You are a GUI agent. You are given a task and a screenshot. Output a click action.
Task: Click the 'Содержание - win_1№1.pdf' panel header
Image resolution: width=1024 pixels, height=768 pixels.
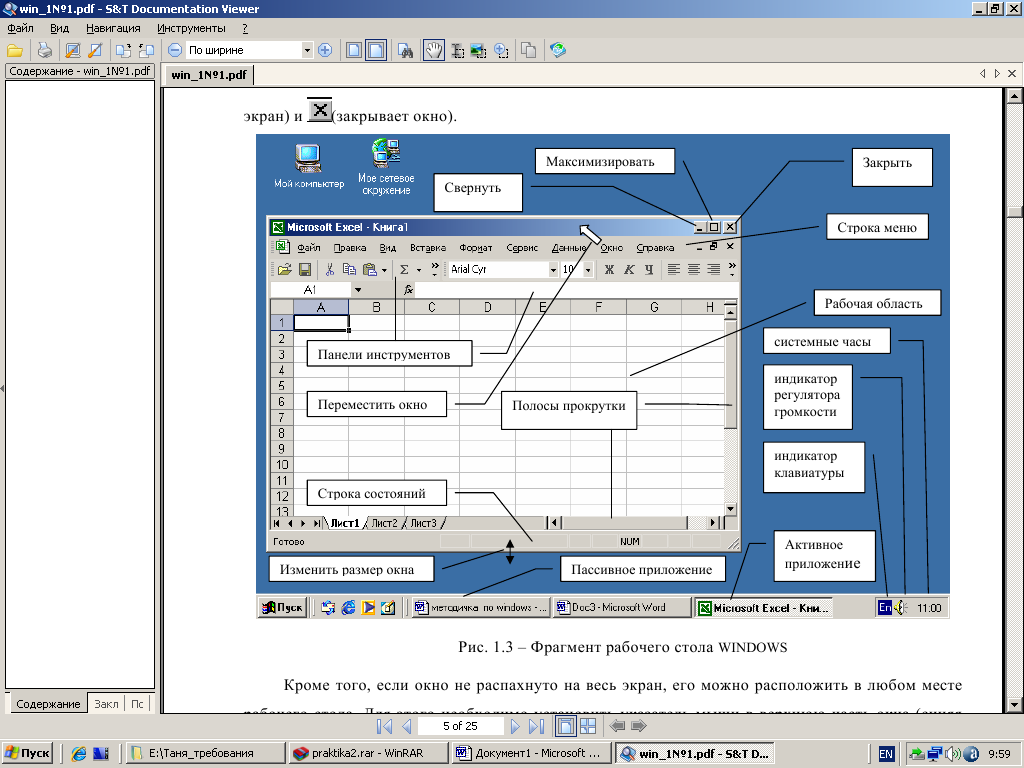[x=80, y=71]
